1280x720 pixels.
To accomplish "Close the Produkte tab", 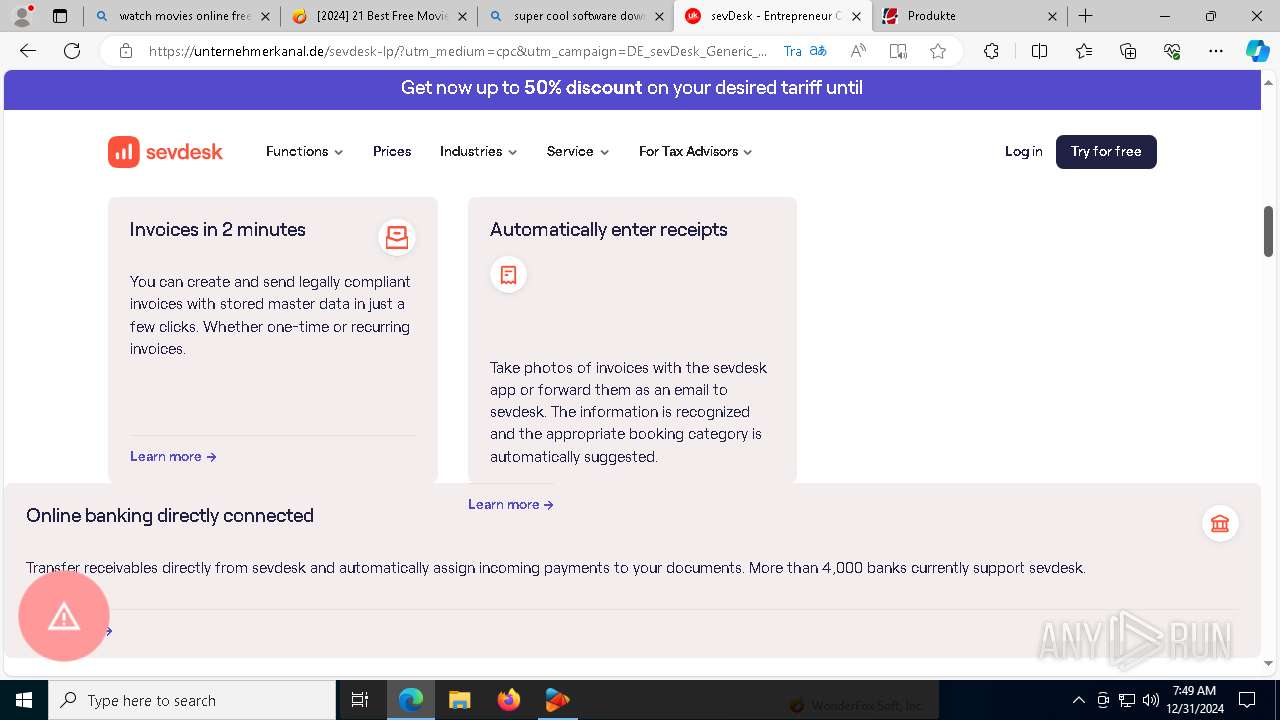I will coord(1053,16).
